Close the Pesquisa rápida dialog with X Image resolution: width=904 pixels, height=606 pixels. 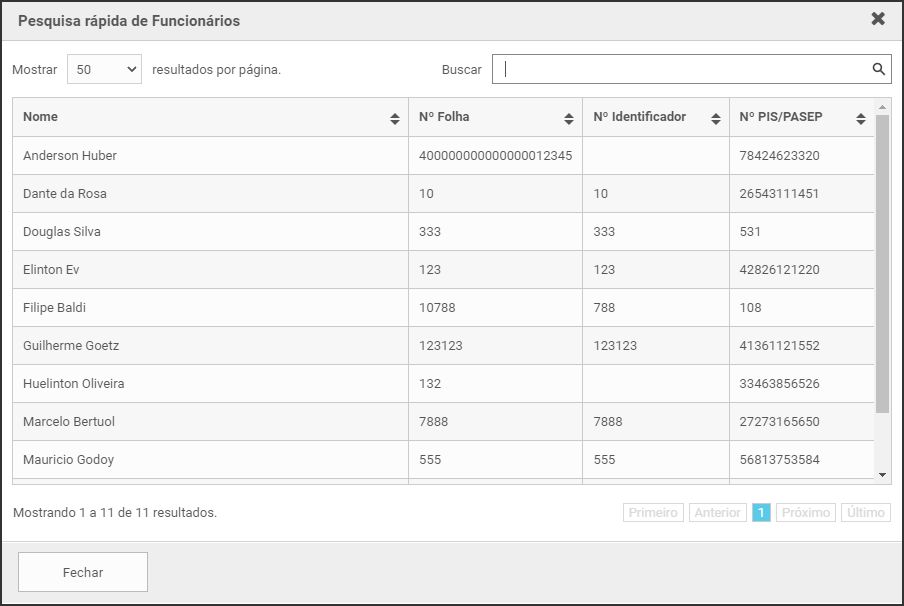tap(878, 19)
